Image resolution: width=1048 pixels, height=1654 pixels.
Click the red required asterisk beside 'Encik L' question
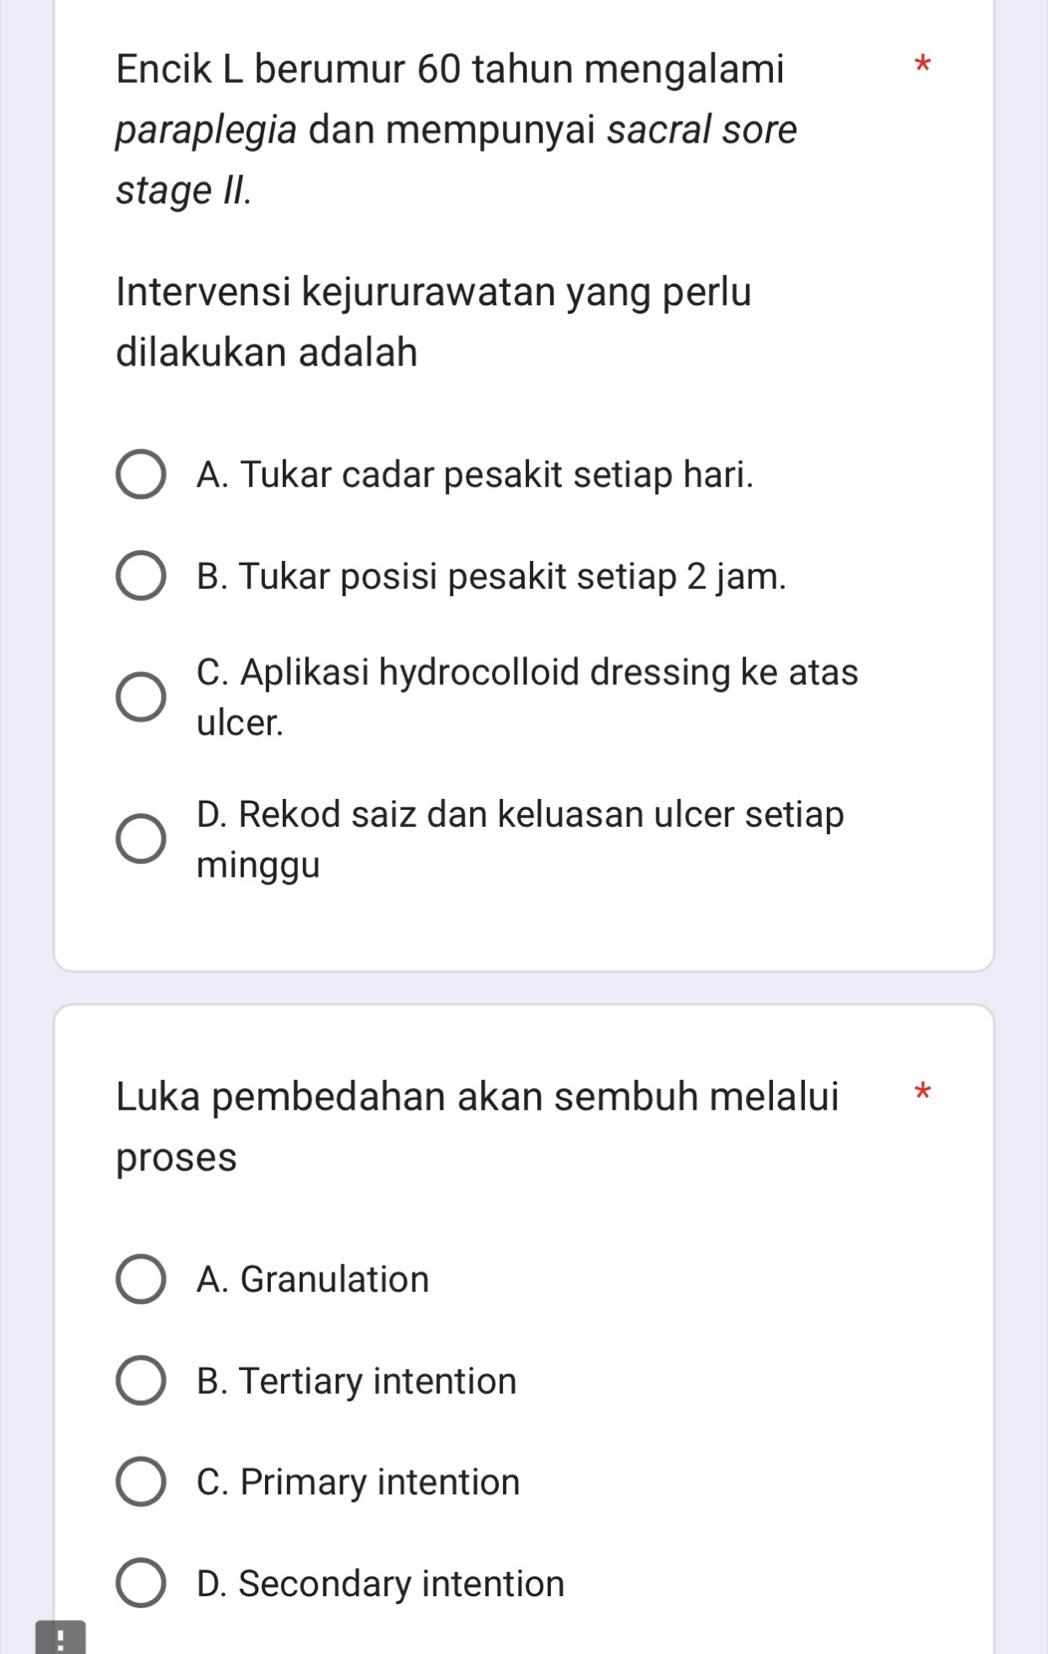tap(922, 67)
